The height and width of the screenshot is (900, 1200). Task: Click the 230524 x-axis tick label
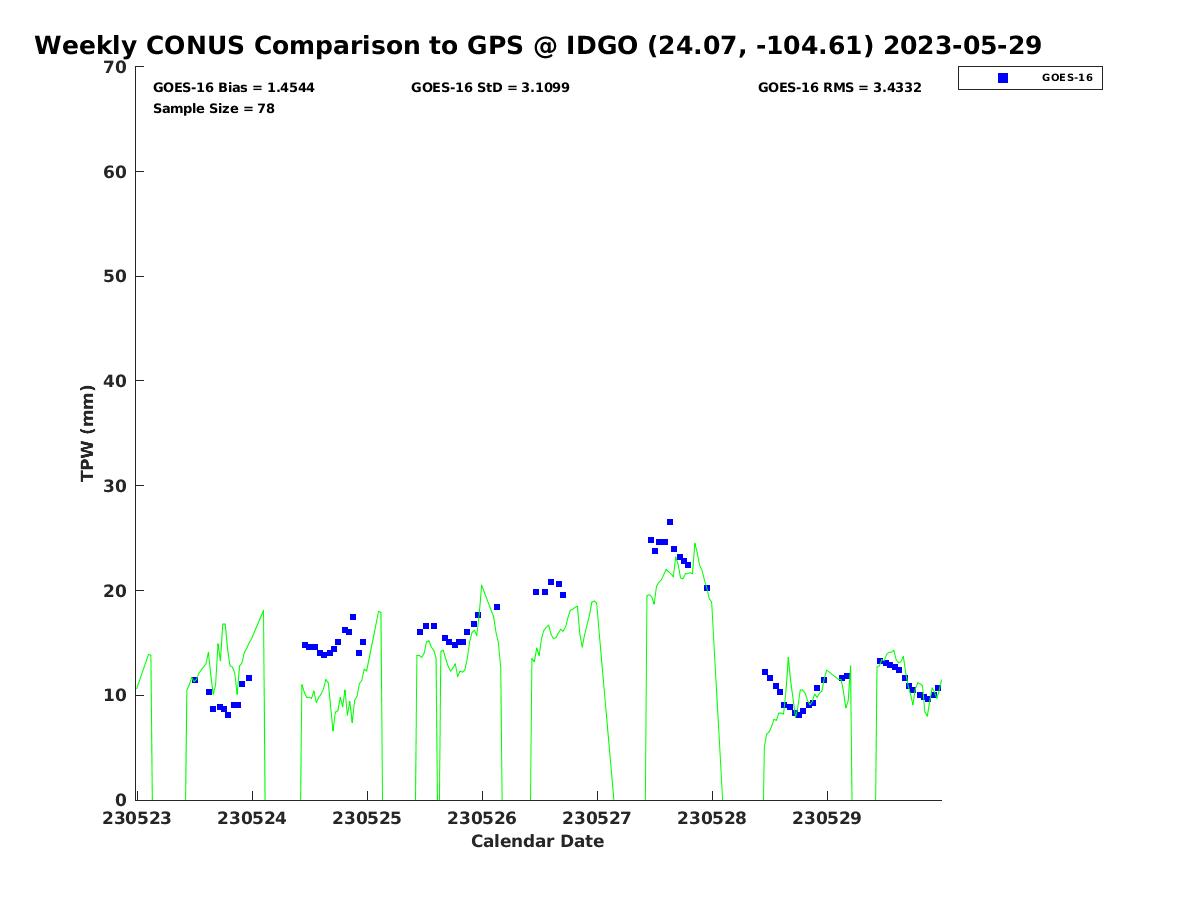point(252,818)
